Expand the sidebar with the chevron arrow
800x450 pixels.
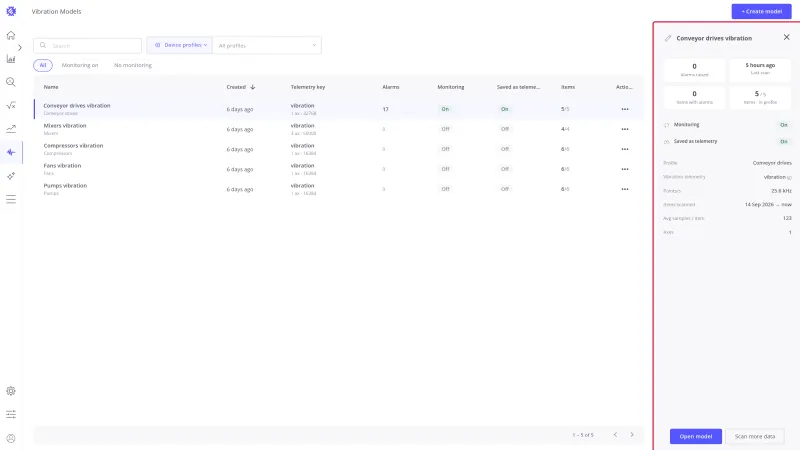20,47
